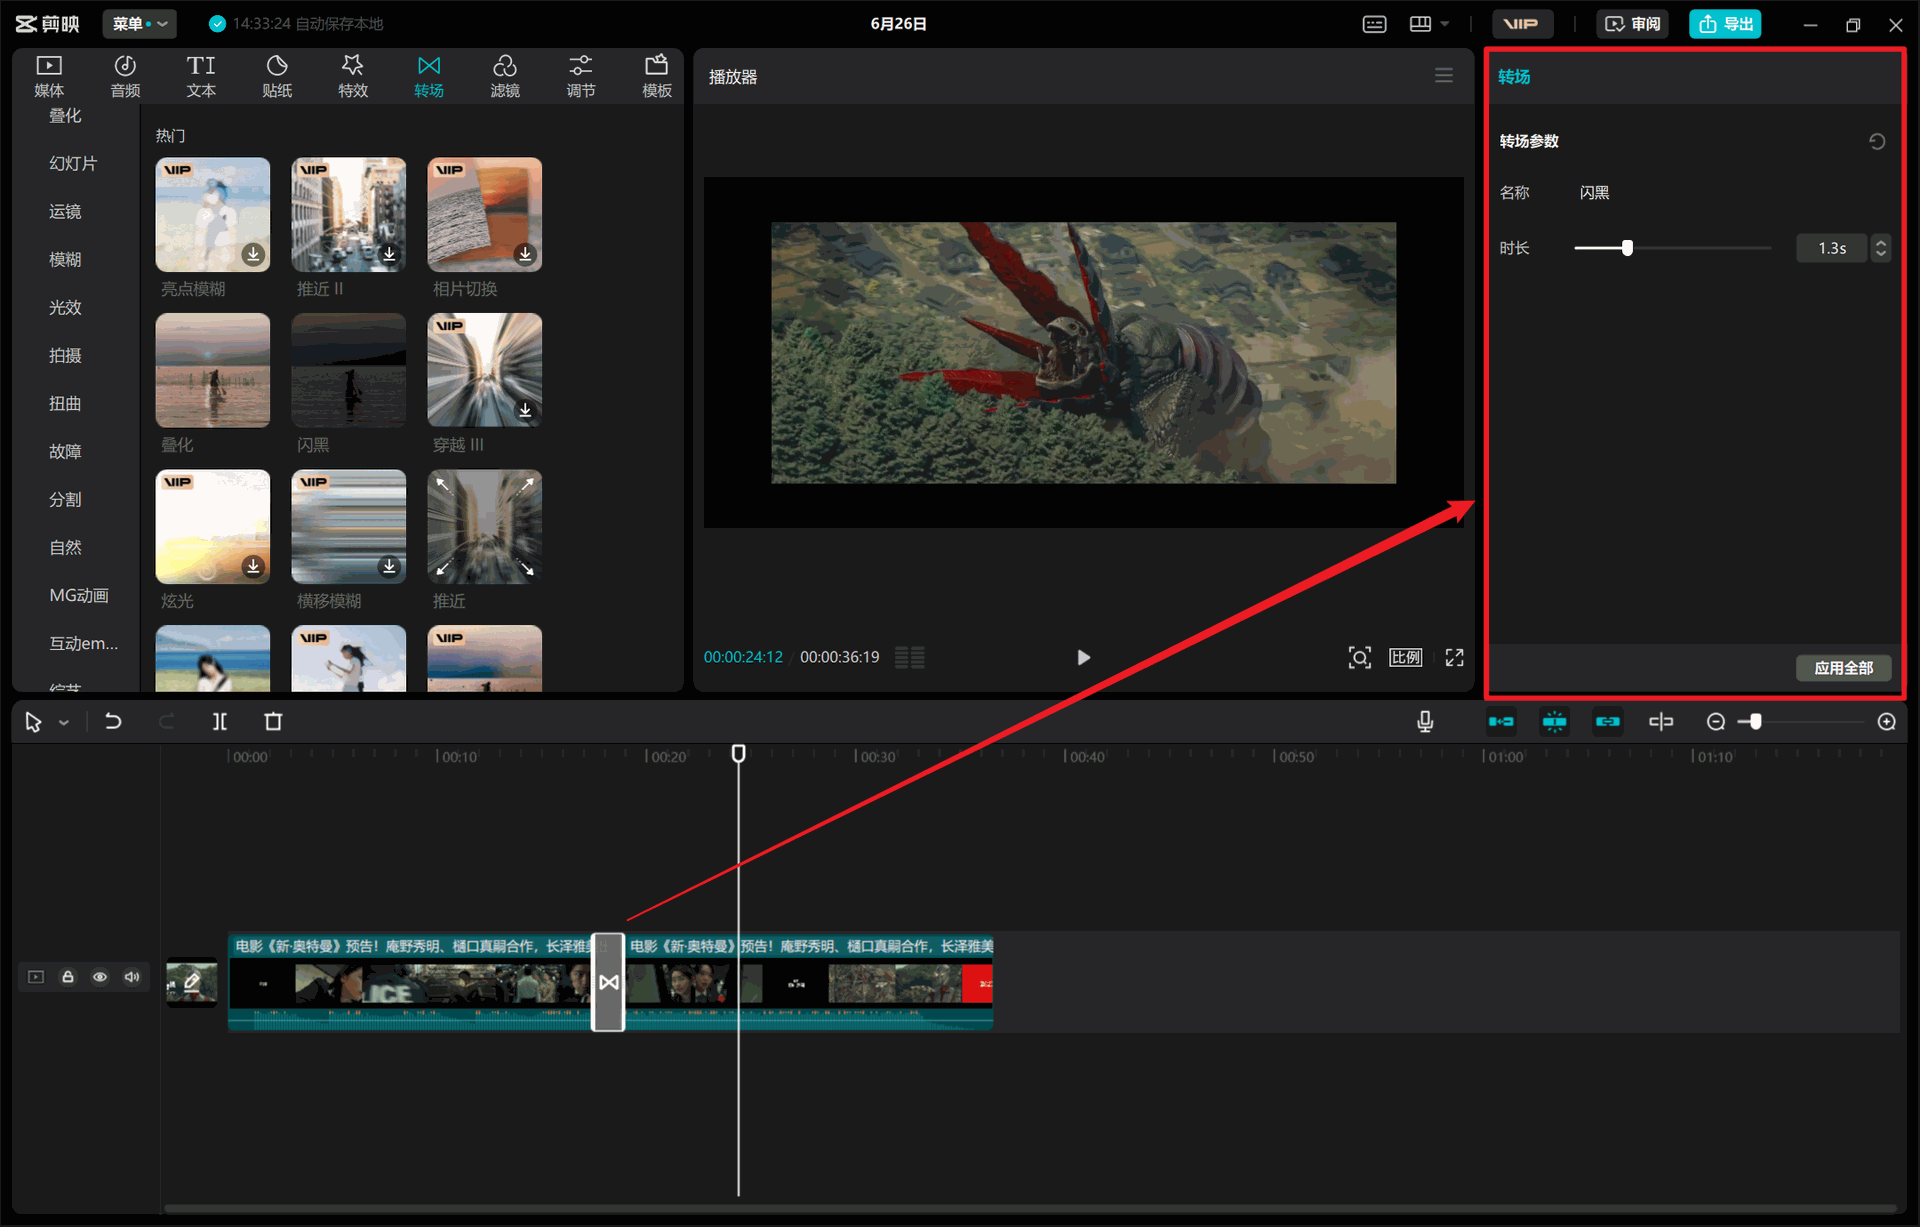
Task: Select the 模糊 transition category
Action: point(65,259)
